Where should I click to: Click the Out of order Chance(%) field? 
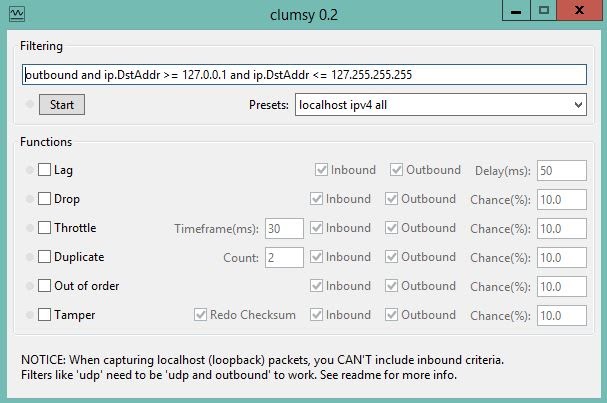(562, 286)
